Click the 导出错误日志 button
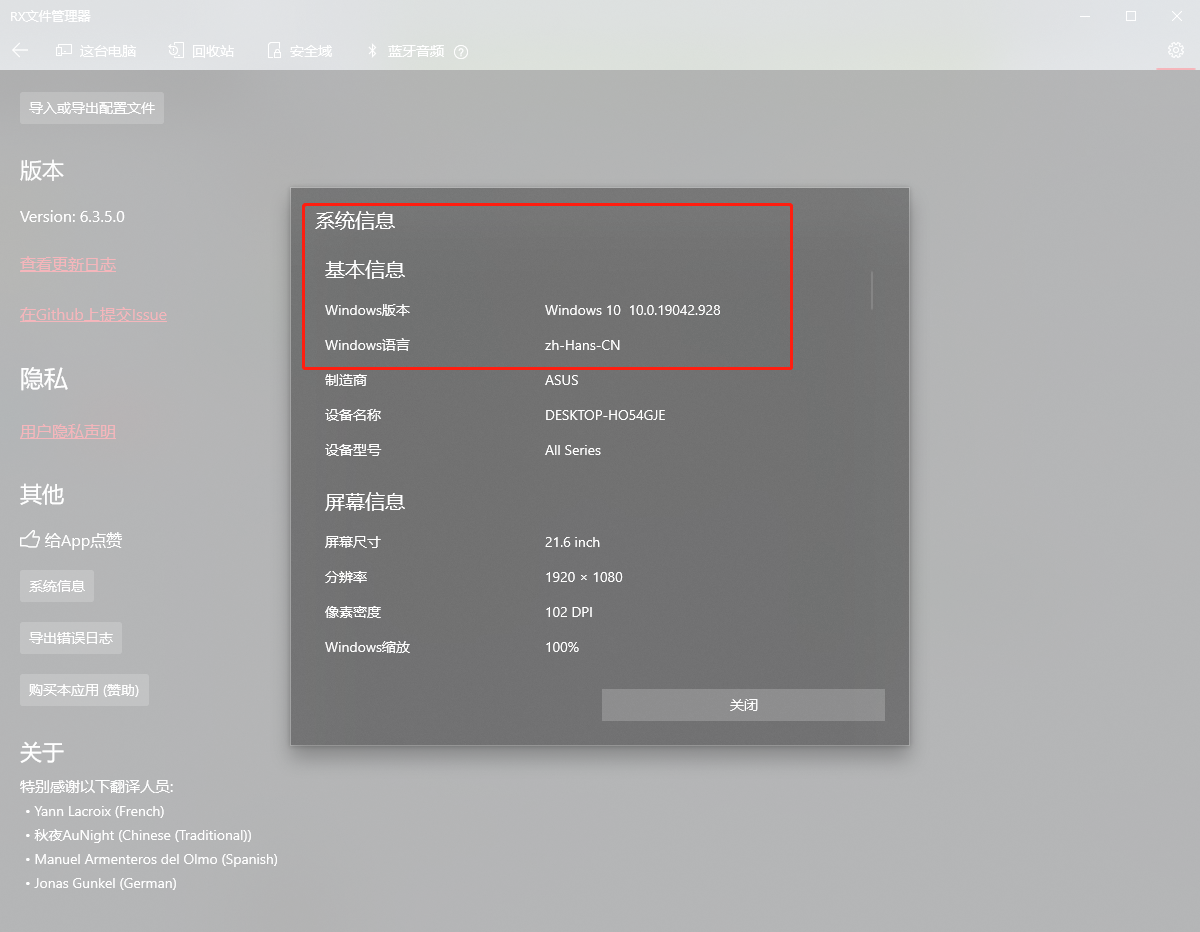The width and height of the screenshot is (1200, 932). tap(70, 637)
